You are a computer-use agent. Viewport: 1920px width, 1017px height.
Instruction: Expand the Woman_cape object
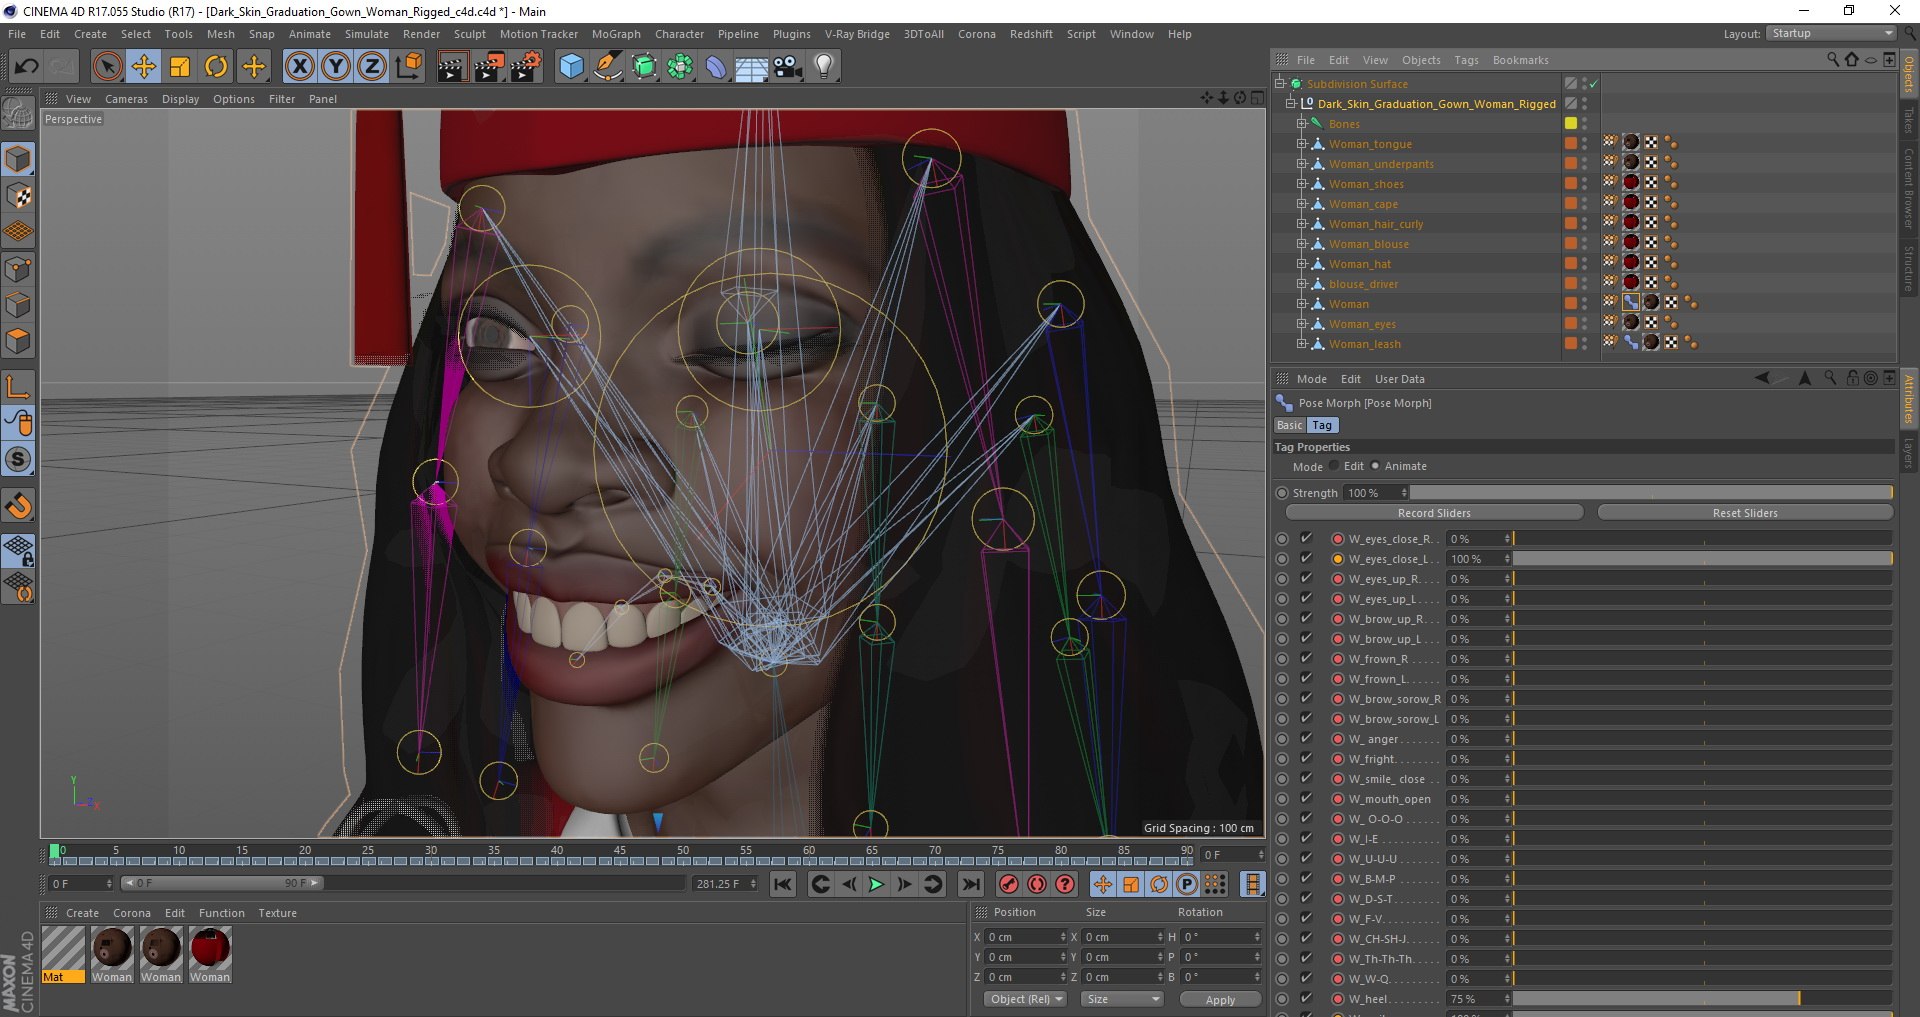tap(1302, 204)
